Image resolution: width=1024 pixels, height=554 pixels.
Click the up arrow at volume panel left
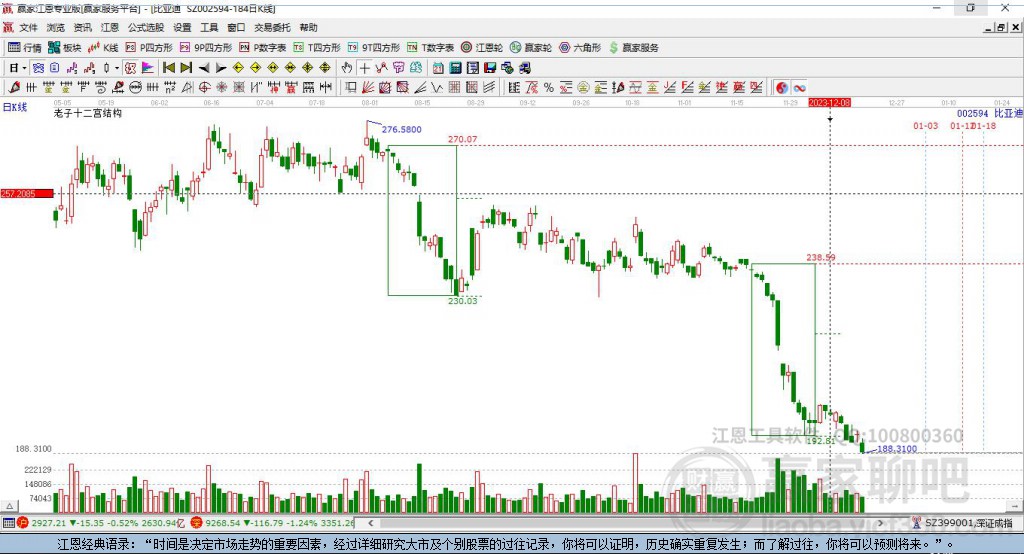coord(9,506)
